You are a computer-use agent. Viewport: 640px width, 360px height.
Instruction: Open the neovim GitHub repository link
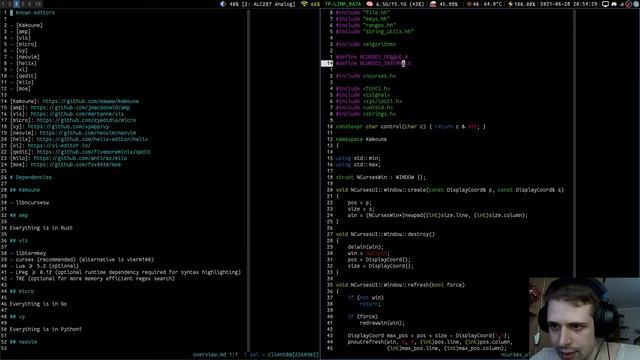88,133
